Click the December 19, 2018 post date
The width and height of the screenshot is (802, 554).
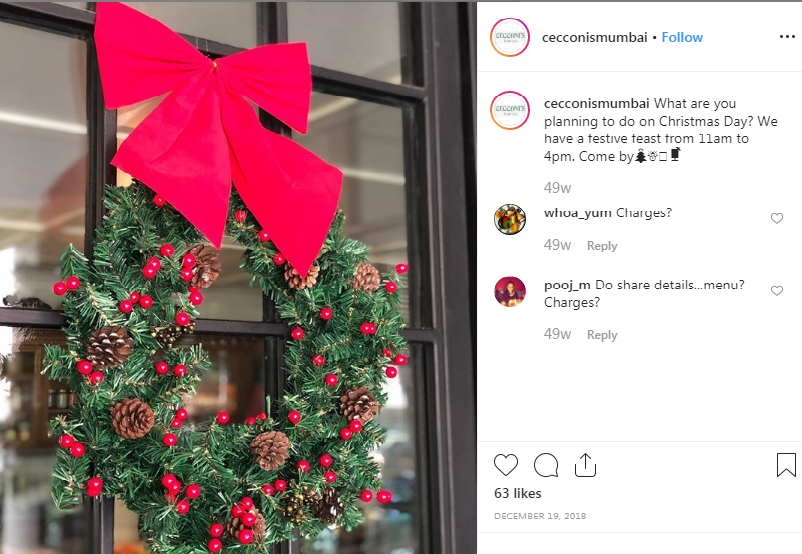[540, 516]
